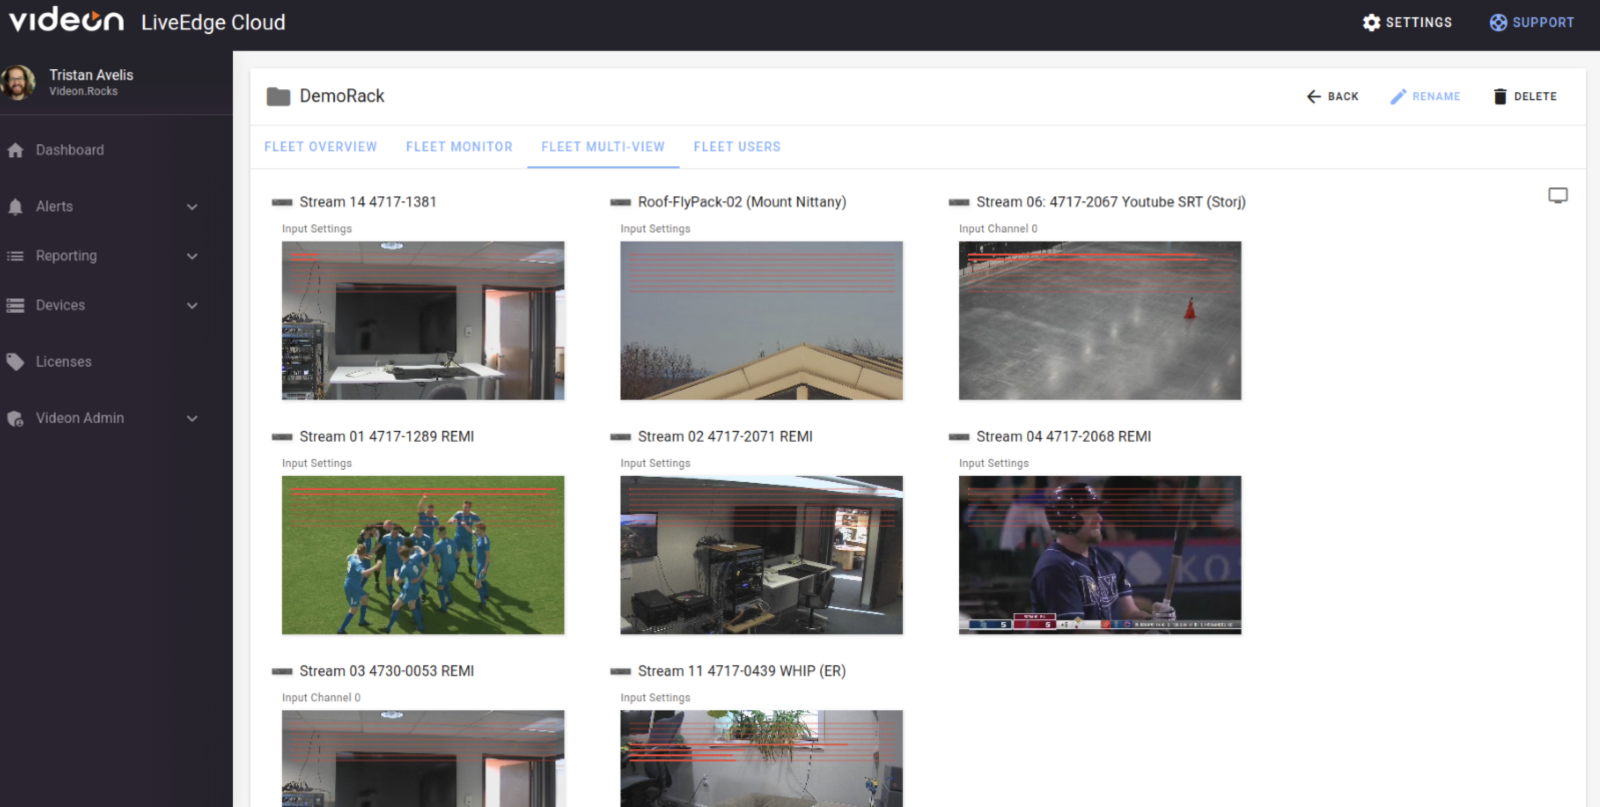
Task: Click the trash Delete icon
Action: click(x=1499, y=96)
